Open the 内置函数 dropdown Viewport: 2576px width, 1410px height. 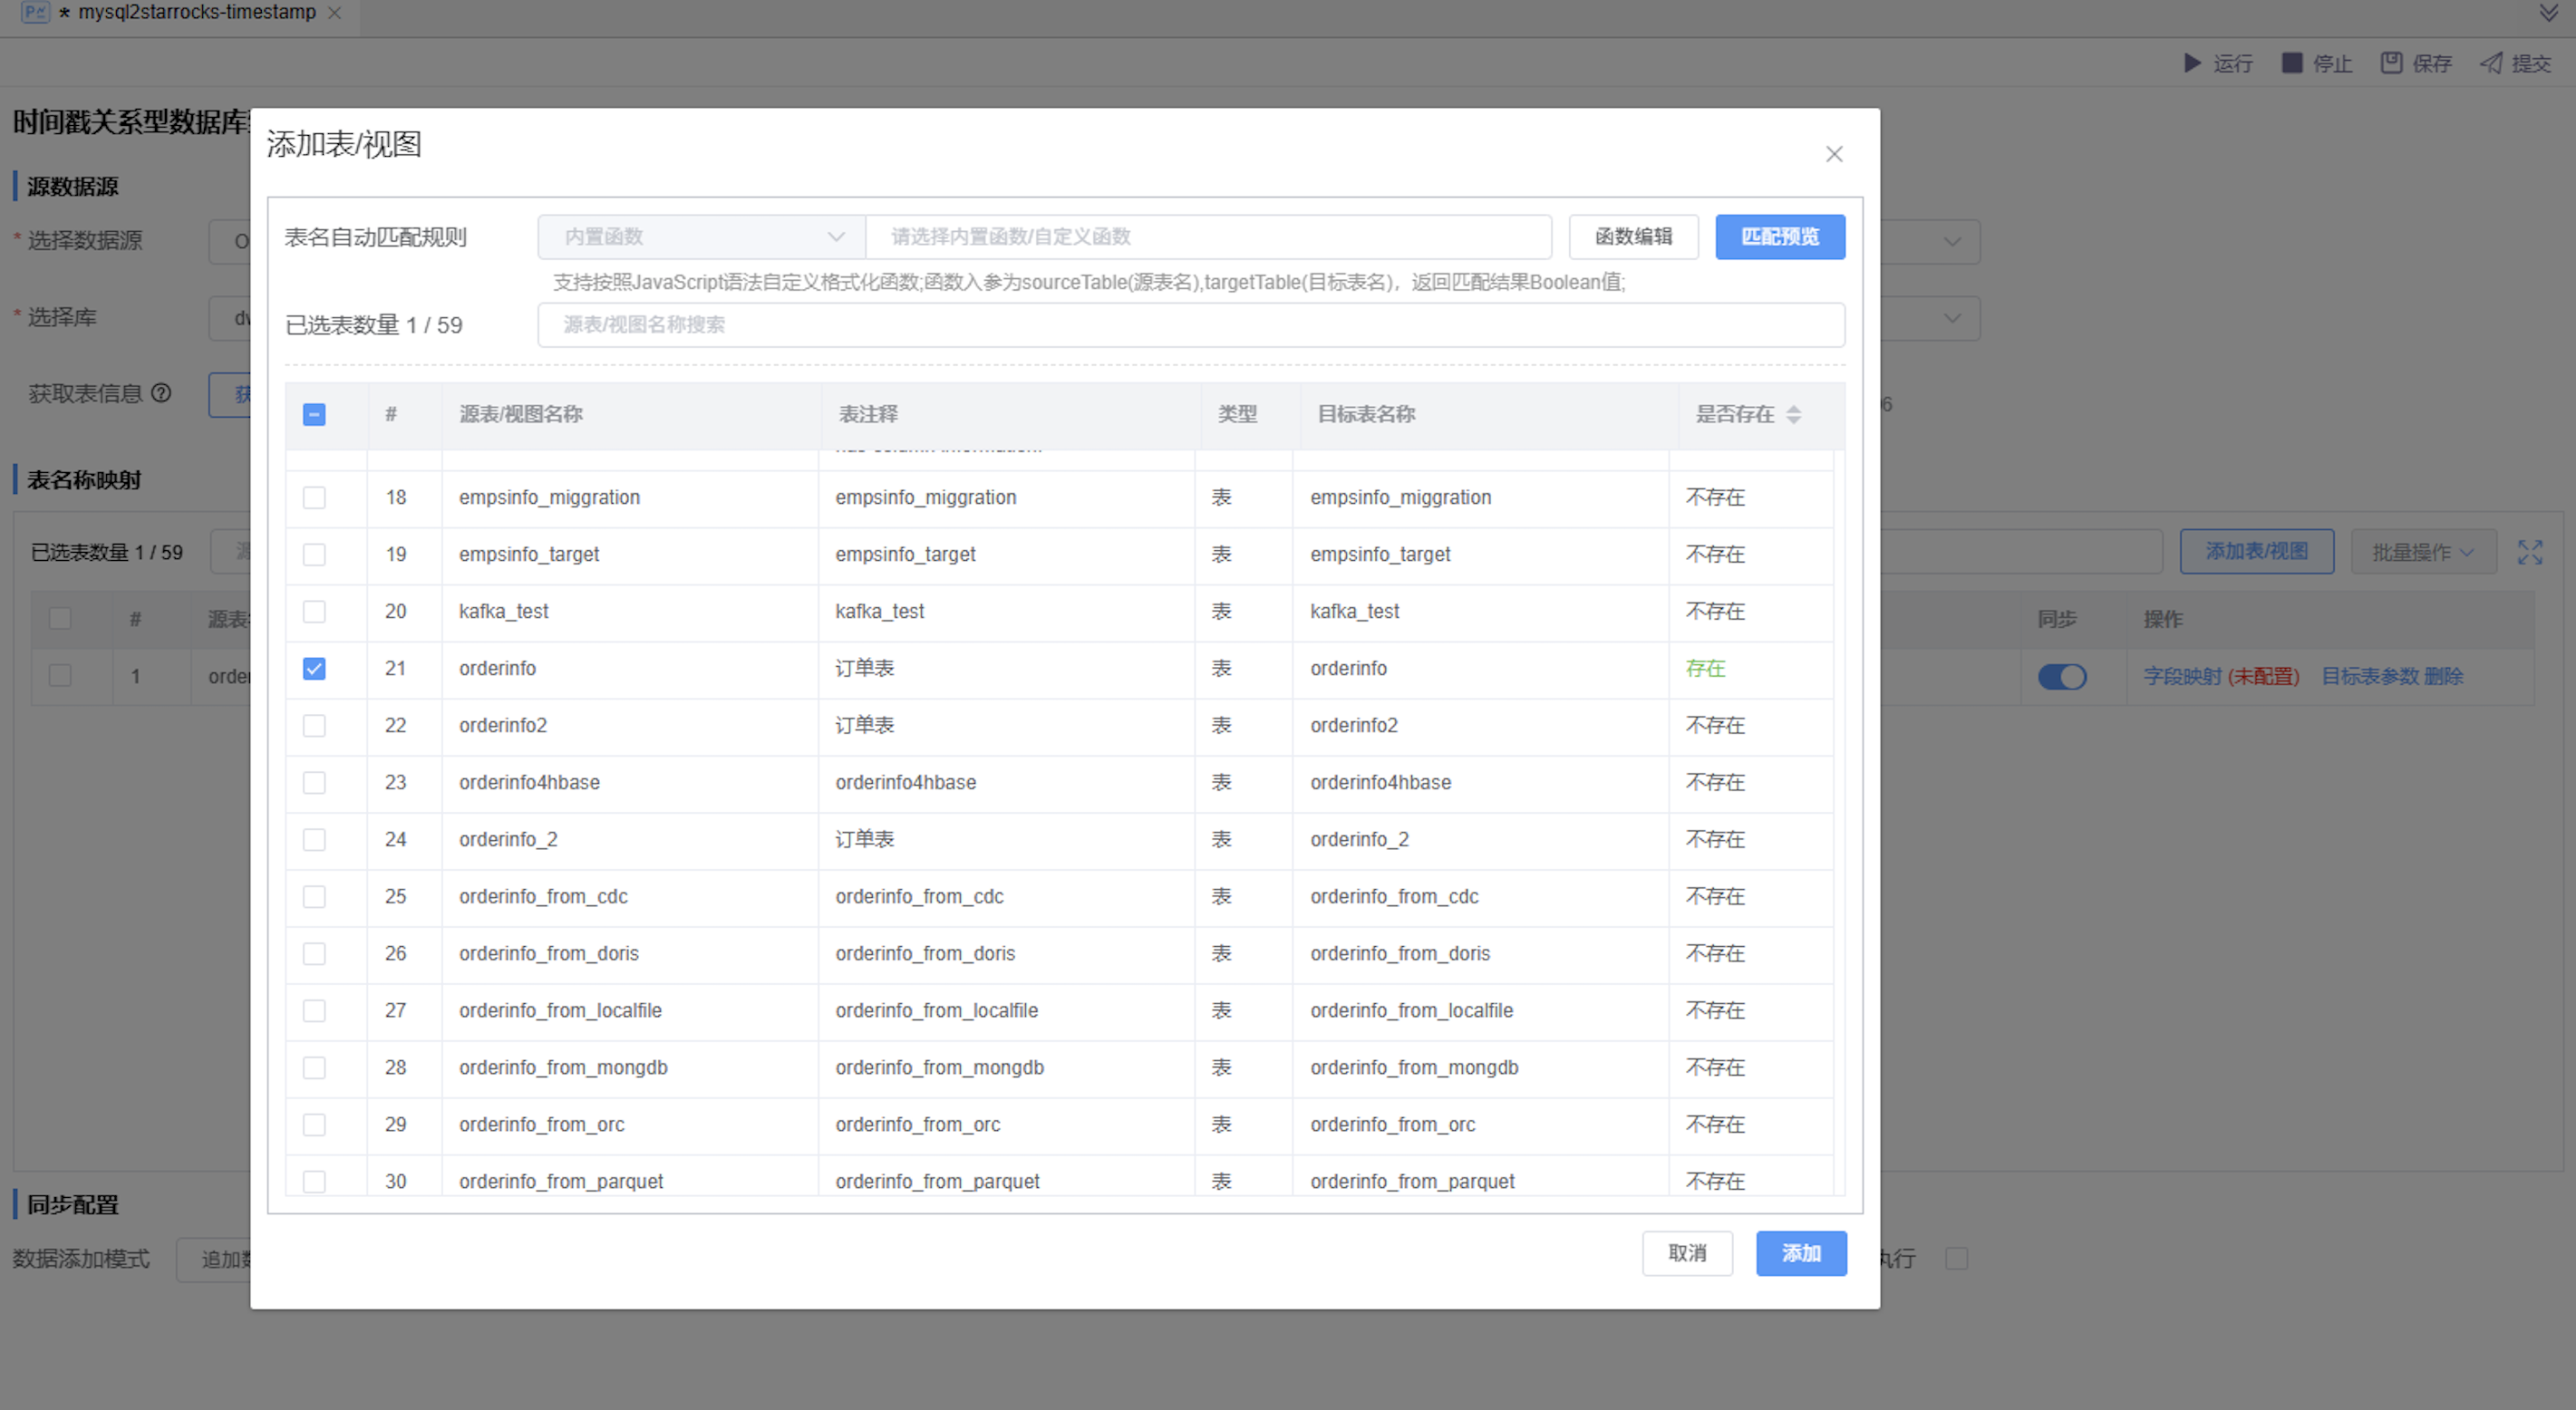(x=701, y=237)
